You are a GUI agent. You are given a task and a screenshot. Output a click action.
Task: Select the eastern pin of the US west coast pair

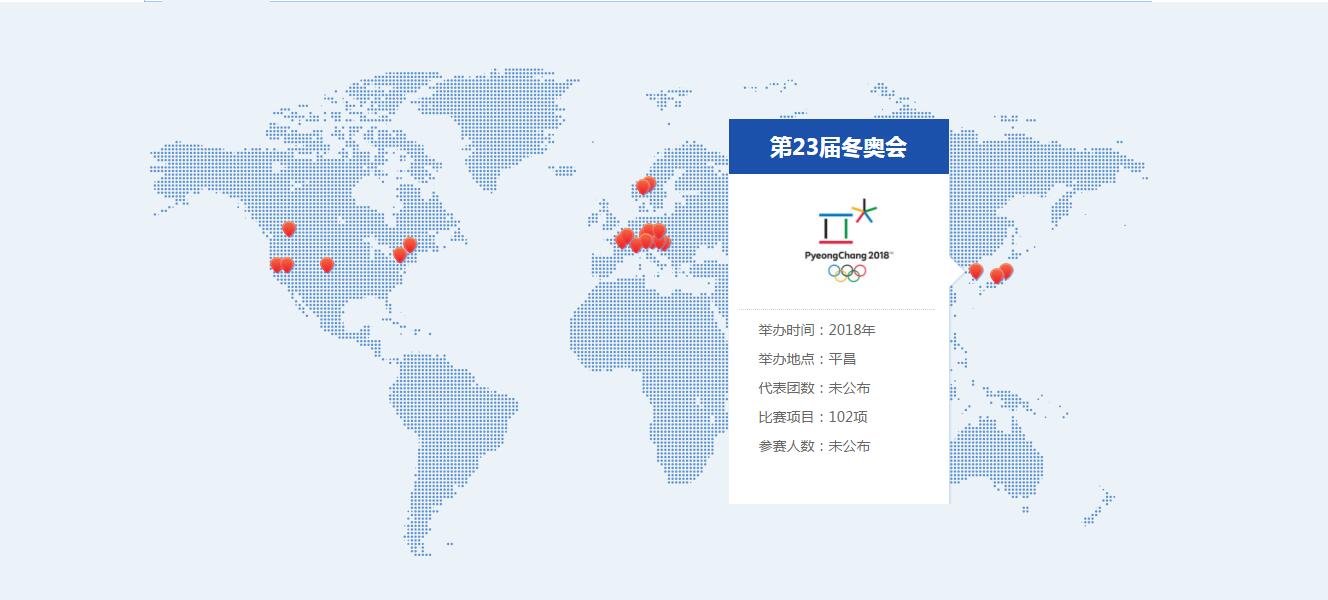click(287, 264)
